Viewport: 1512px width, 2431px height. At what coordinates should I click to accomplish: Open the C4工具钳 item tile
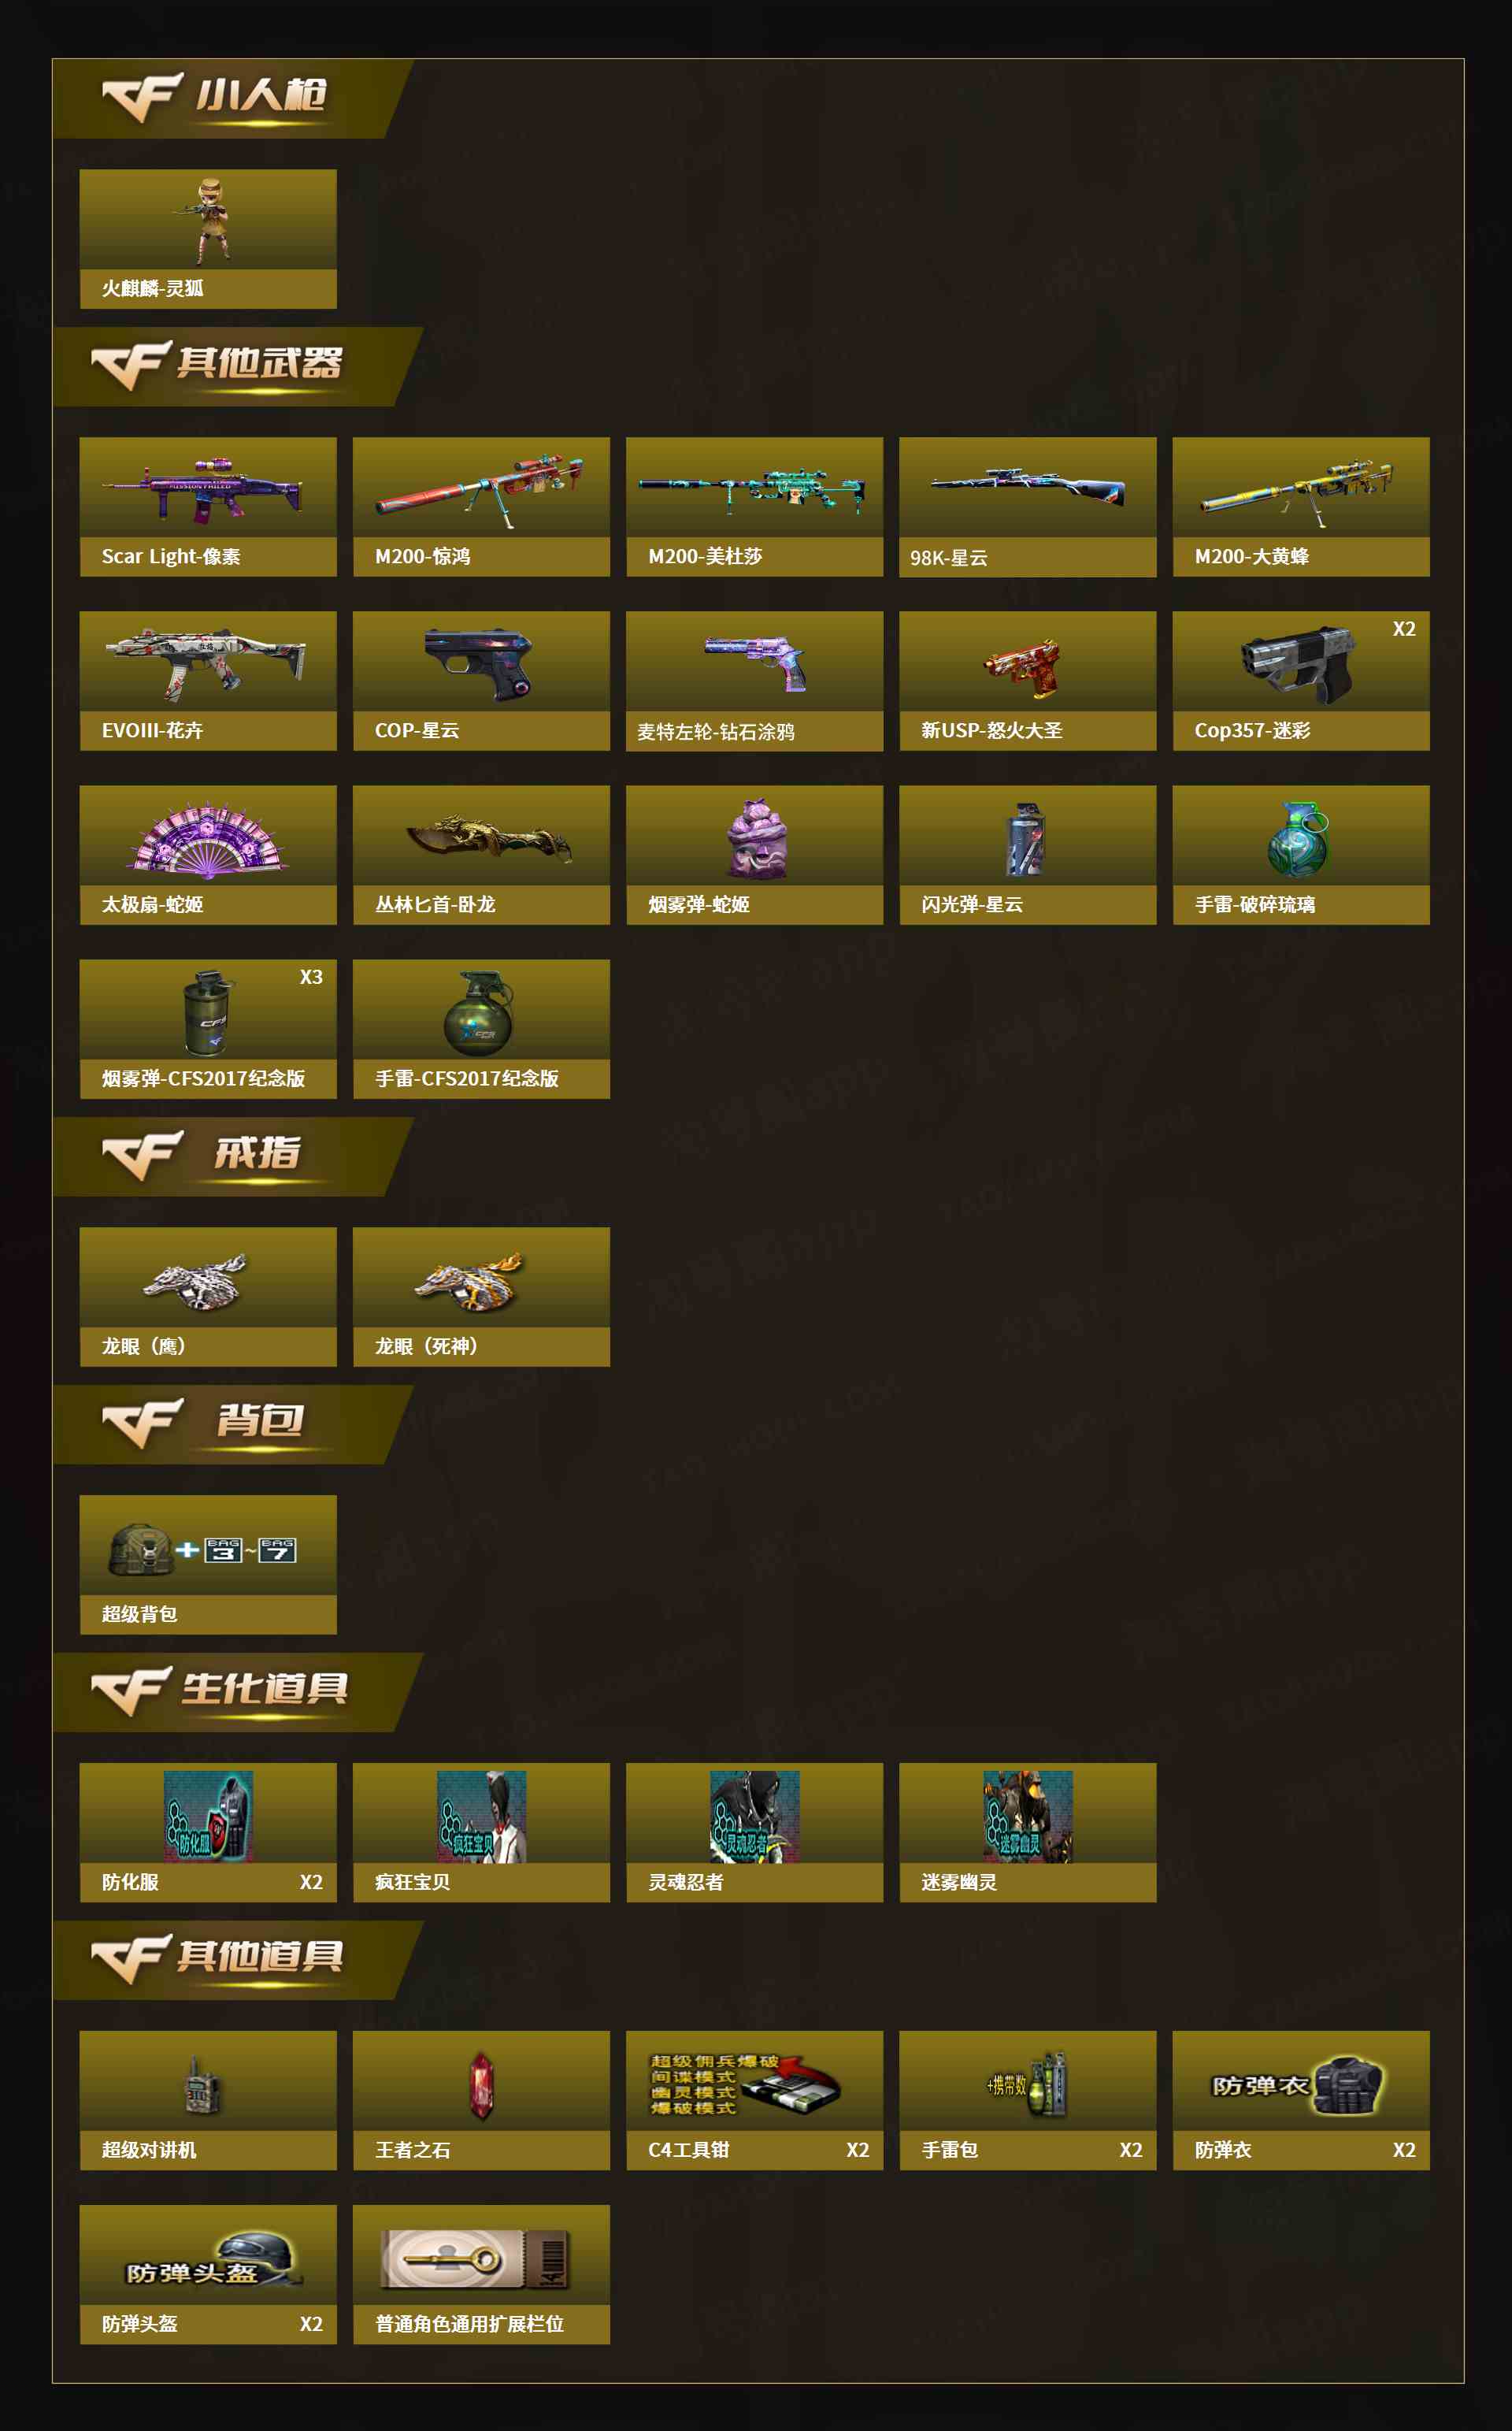coord(754,2101)
